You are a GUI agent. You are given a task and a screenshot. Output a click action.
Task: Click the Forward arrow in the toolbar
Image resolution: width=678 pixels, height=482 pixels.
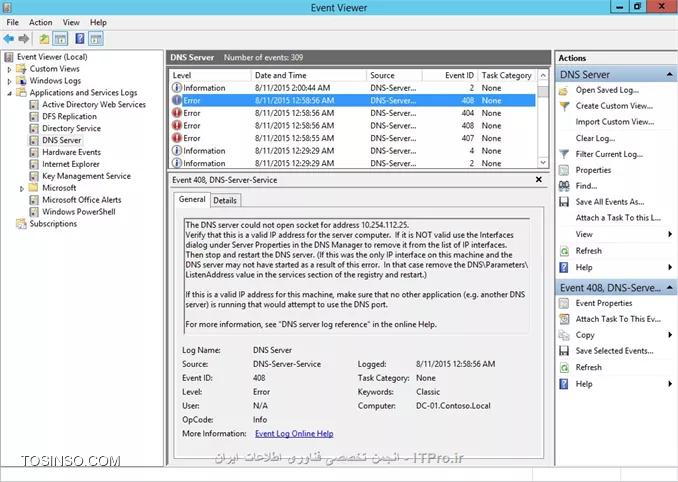24,39
